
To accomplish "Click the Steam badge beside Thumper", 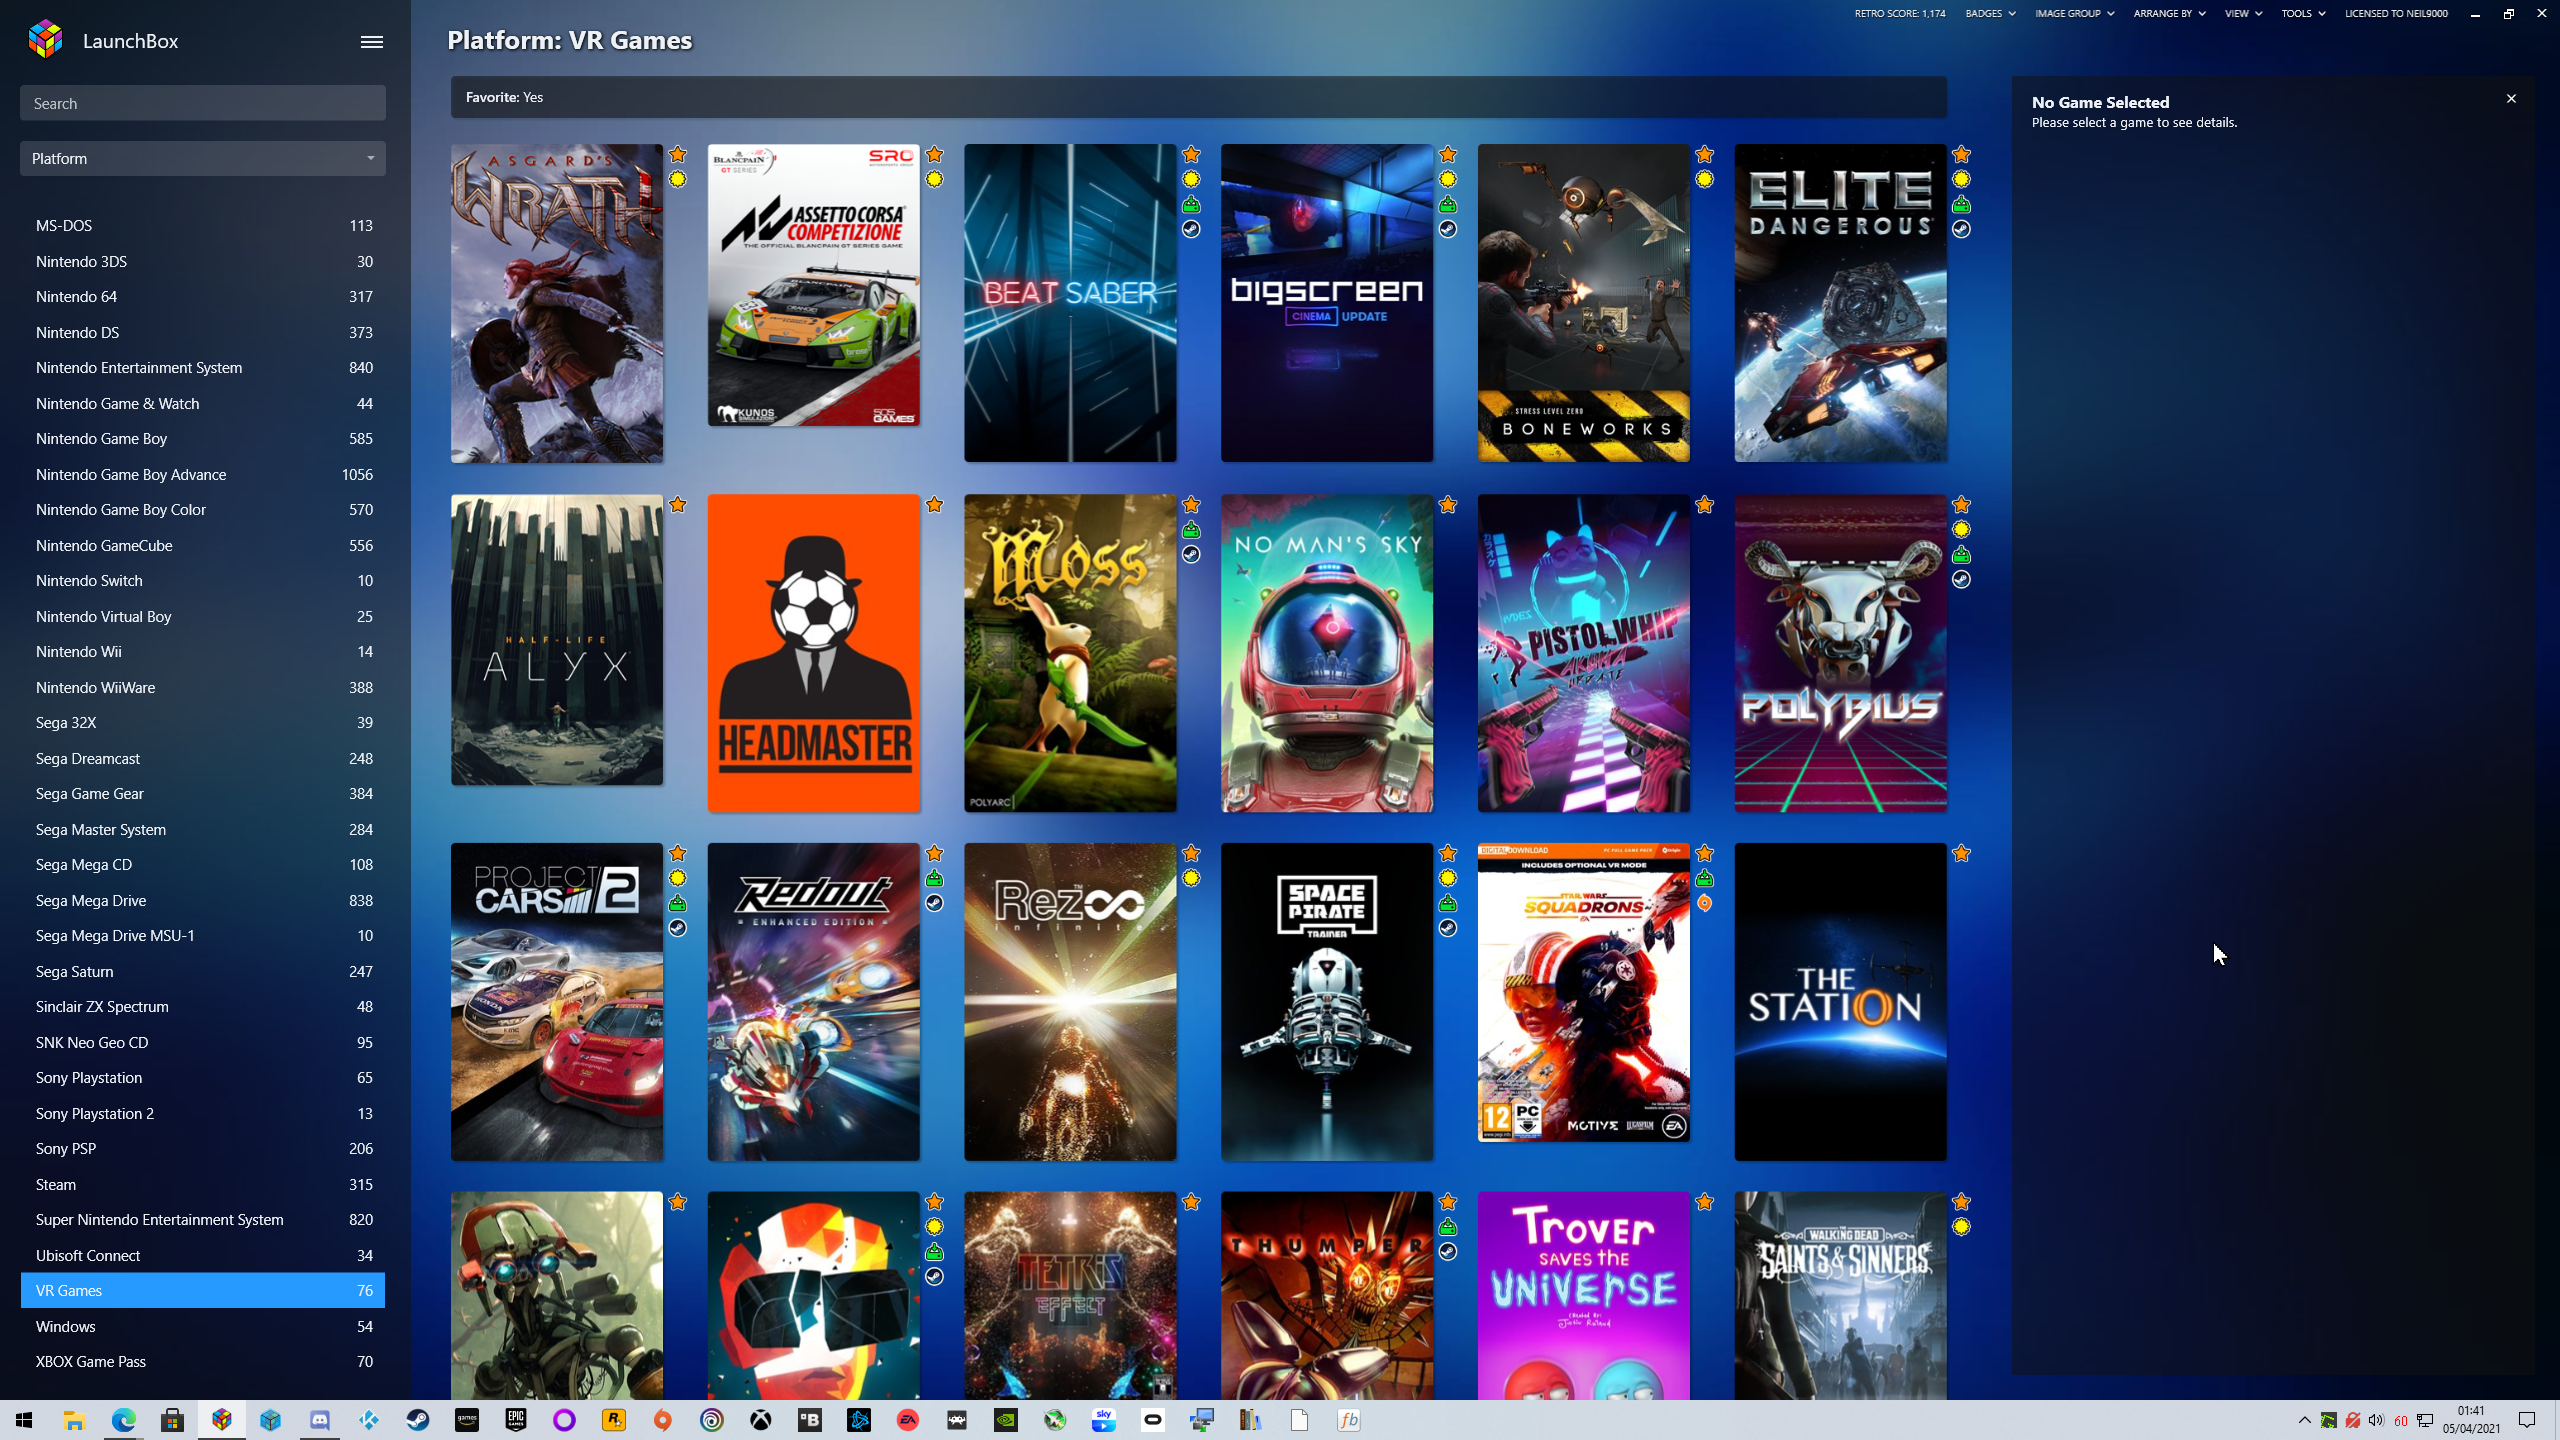I will click(x=1448, y=1252).
